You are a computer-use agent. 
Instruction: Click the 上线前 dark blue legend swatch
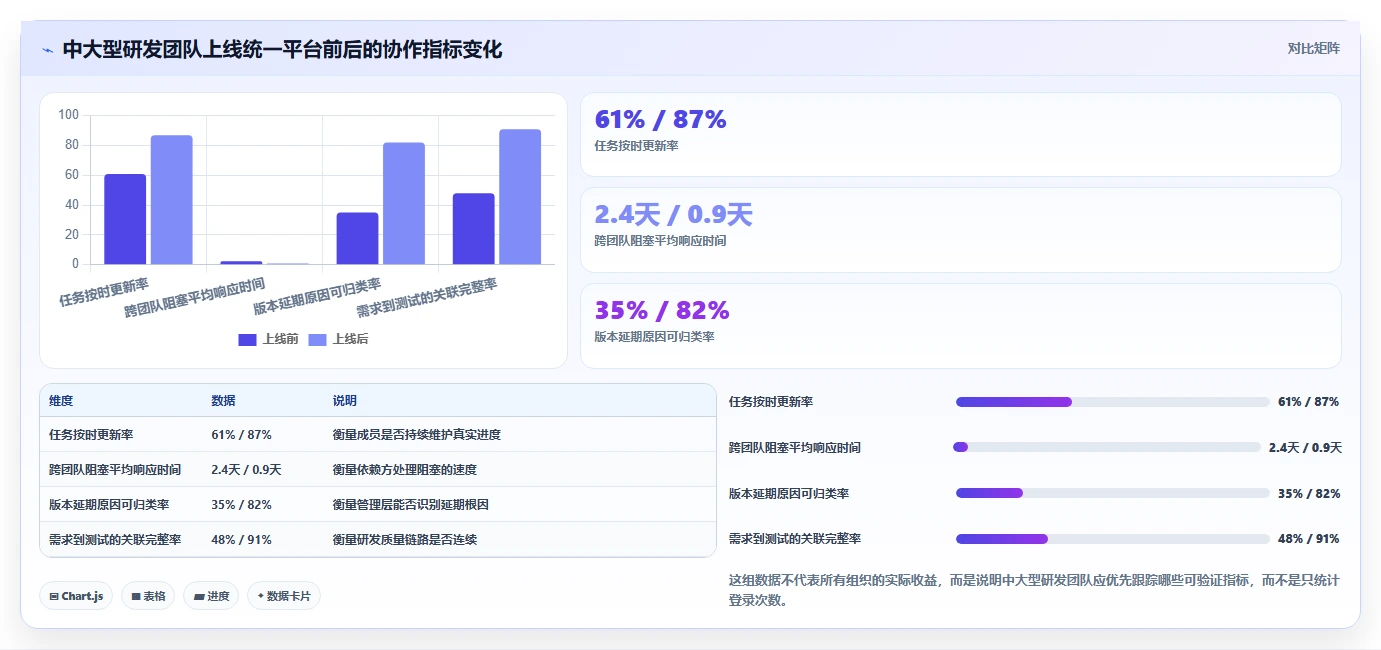tap(247, 340)
